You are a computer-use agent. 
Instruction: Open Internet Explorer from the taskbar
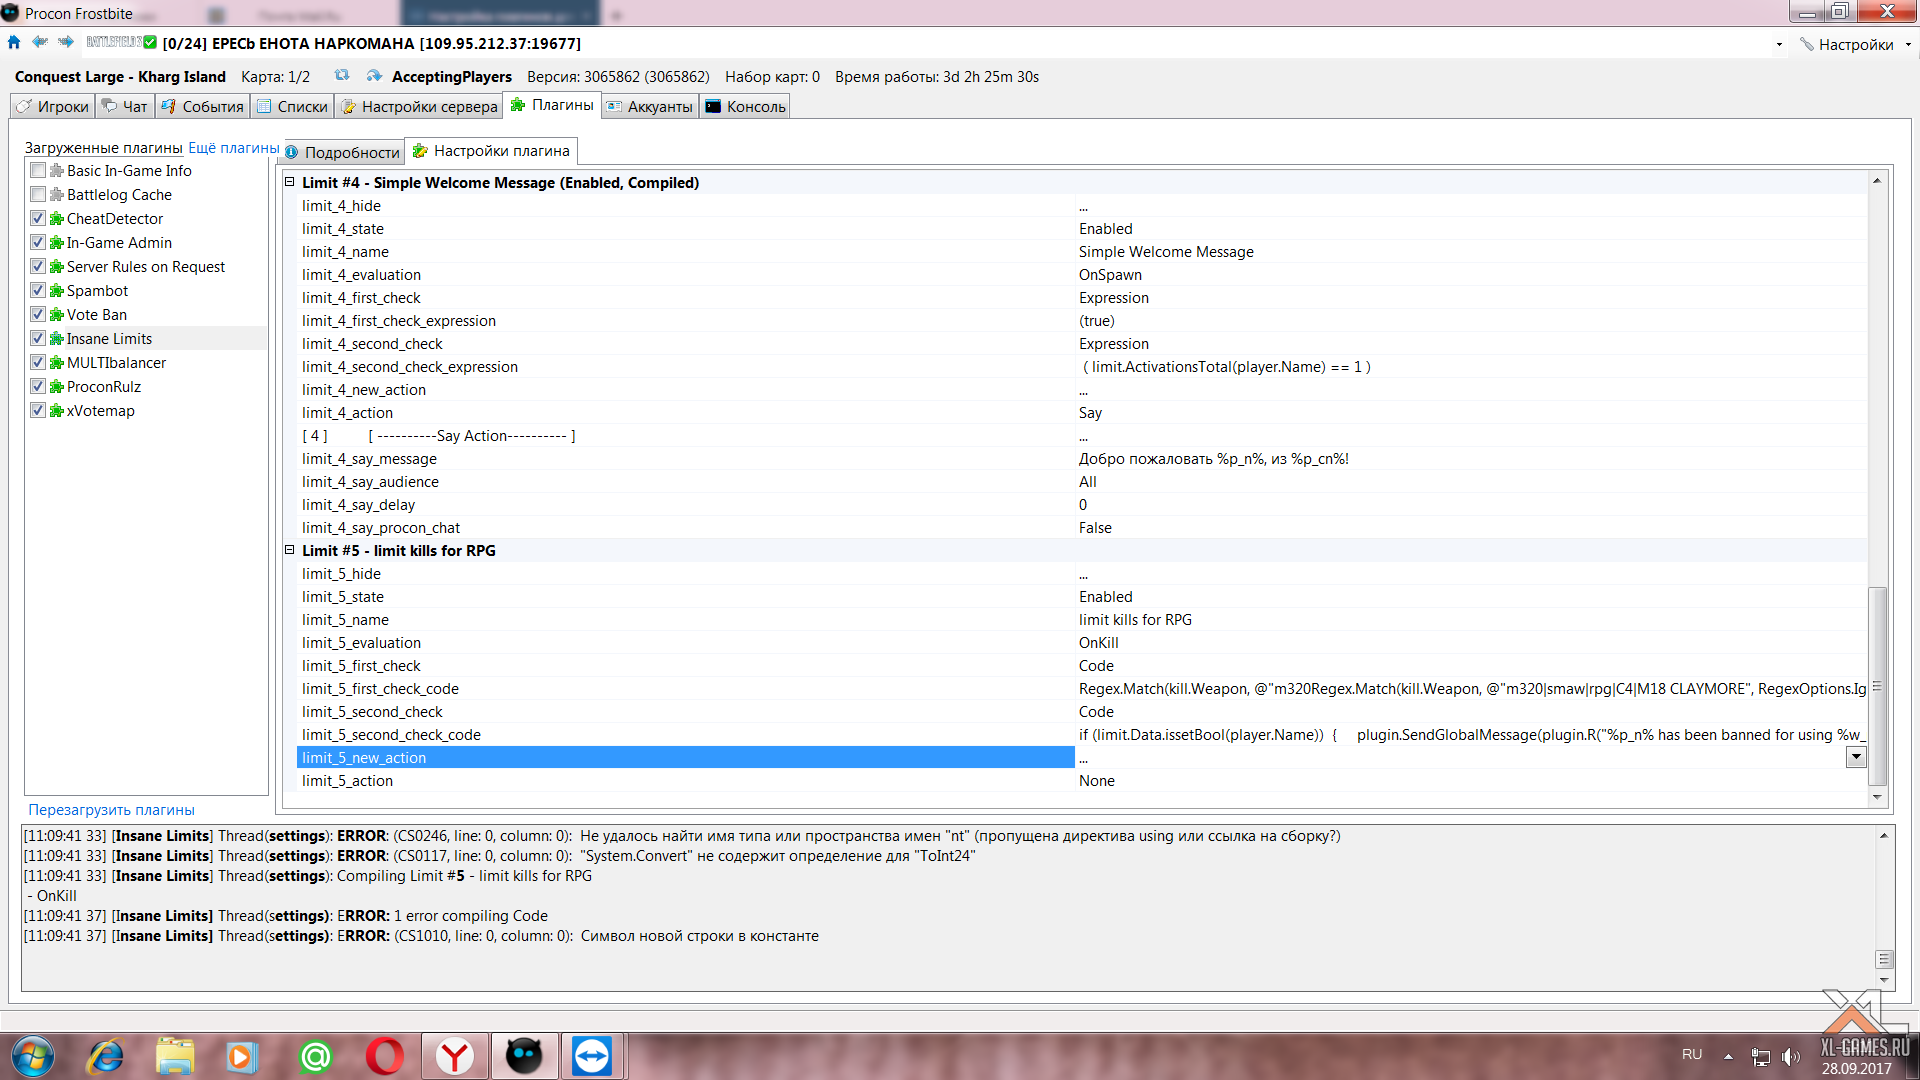point(105,1056)
